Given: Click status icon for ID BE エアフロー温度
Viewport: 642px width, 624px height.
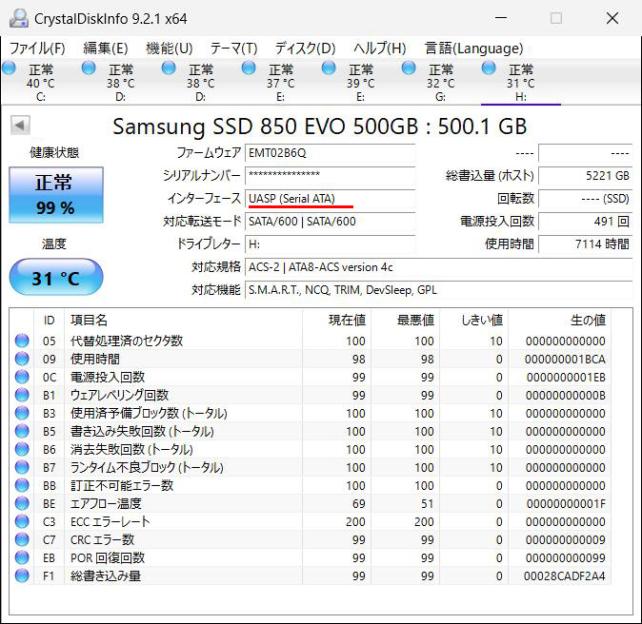Looking at the screenshot, I should (x=22, y=503).
